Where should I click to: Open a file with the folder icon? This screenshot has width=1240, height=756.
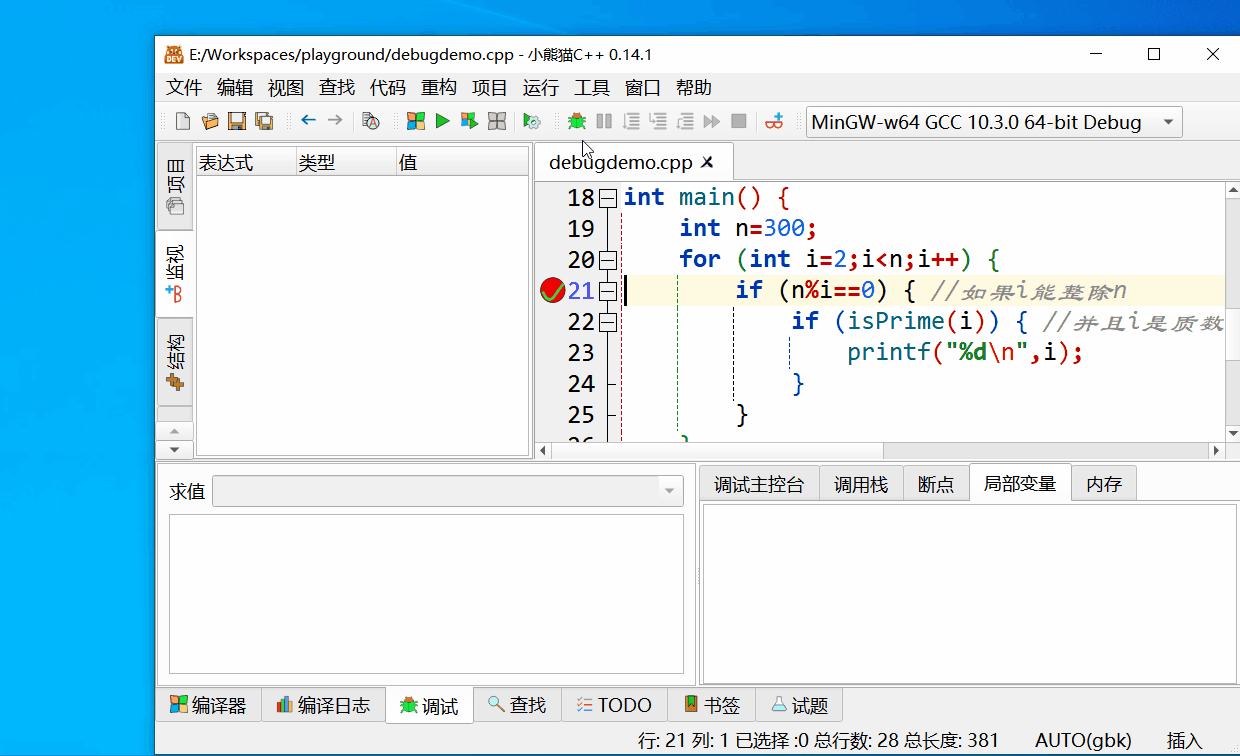pyautogui.click(x=210, y=121)
